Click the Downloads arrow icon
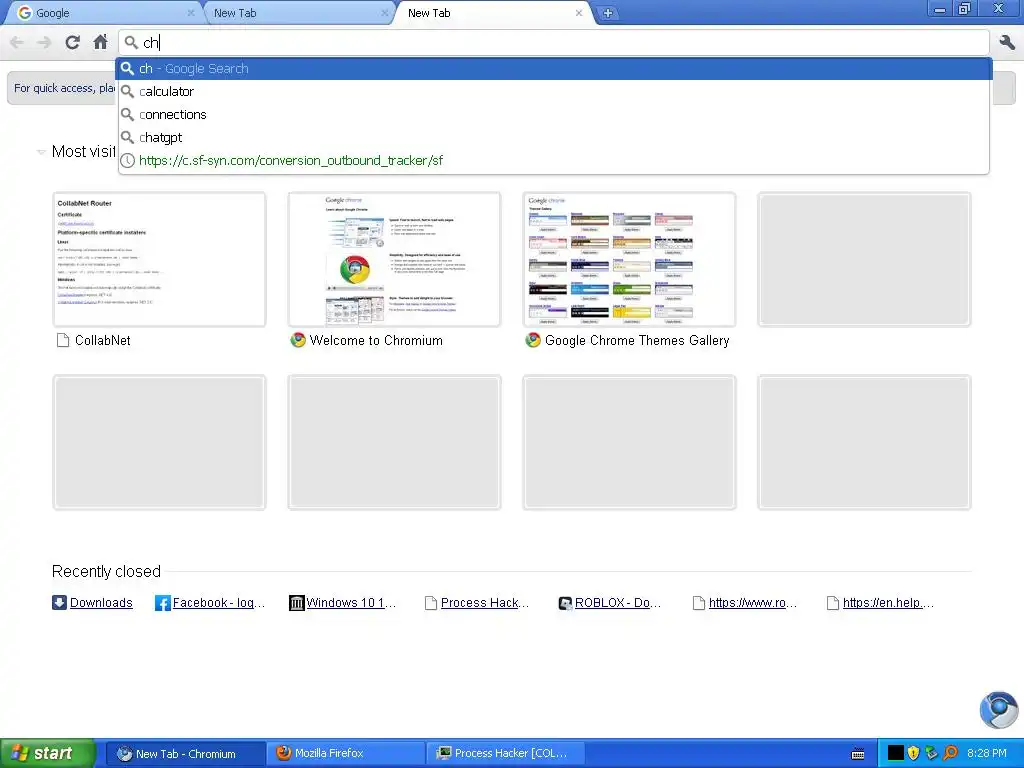1024x768 pixels. [59, 603]
